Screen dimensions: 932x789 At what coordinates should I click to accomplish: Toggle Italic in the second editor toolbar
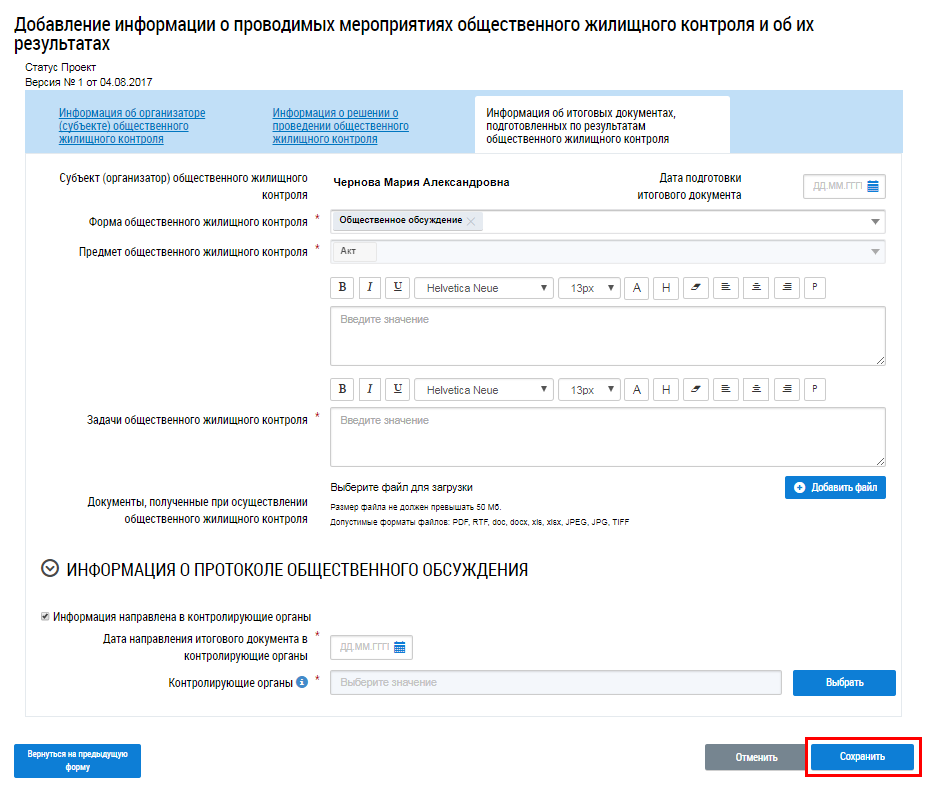[369, 389]
